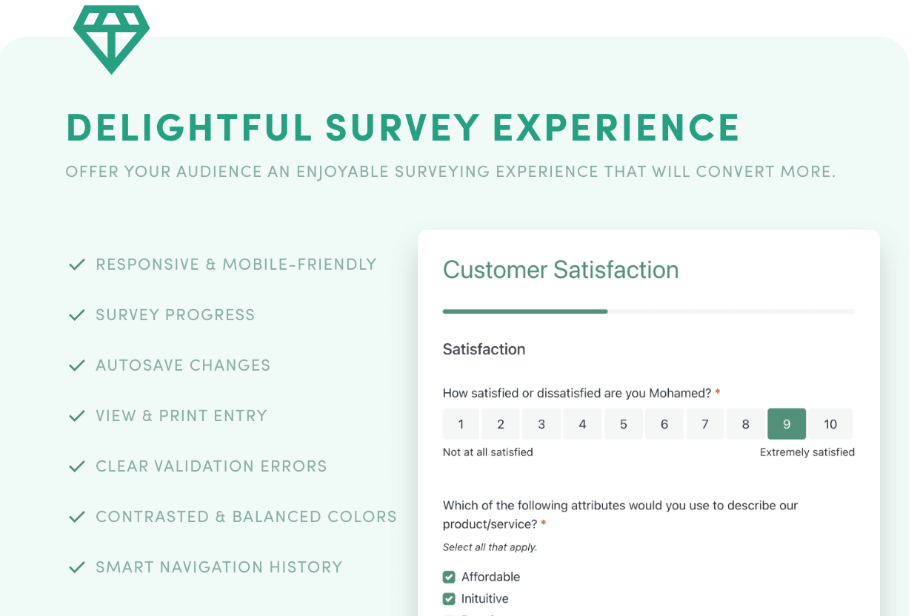Viewport: 916px width, 616px height.
Task: Choose rating 5 on satisfaction scale
Action: click(x=623, y=424)
